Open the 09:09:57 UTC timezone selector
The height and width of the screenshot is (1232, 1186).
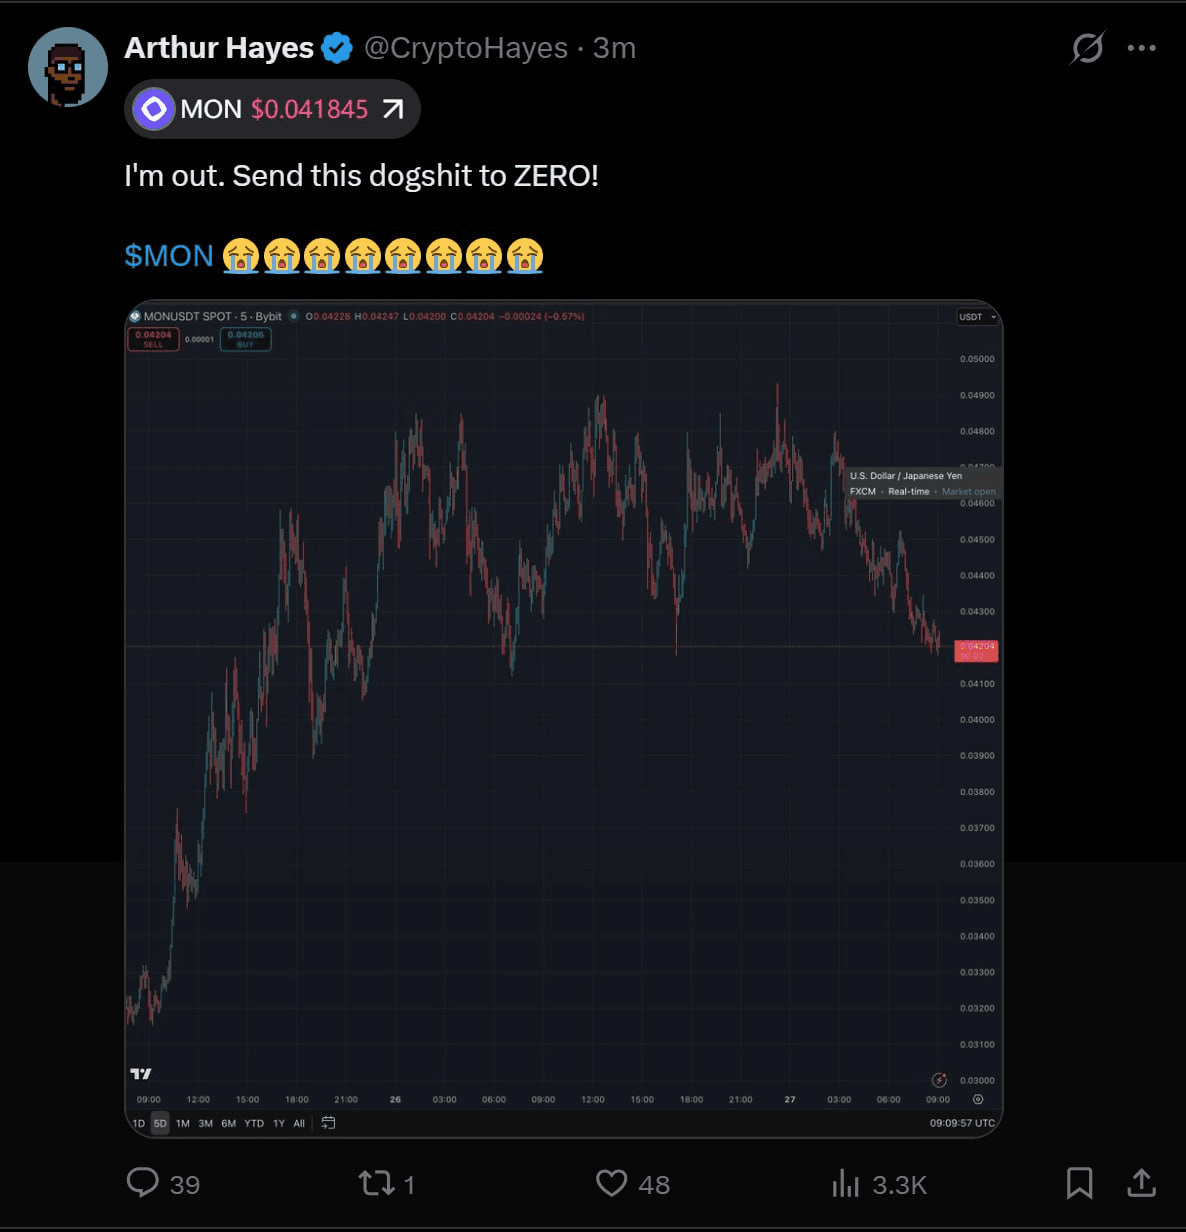(x=962, y=1123)
